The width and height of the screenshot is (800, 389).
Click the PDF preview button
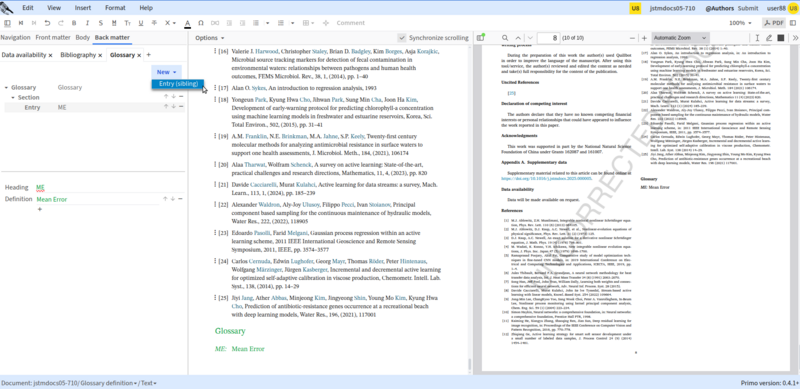pyautogui.click(x=774, y=23)
